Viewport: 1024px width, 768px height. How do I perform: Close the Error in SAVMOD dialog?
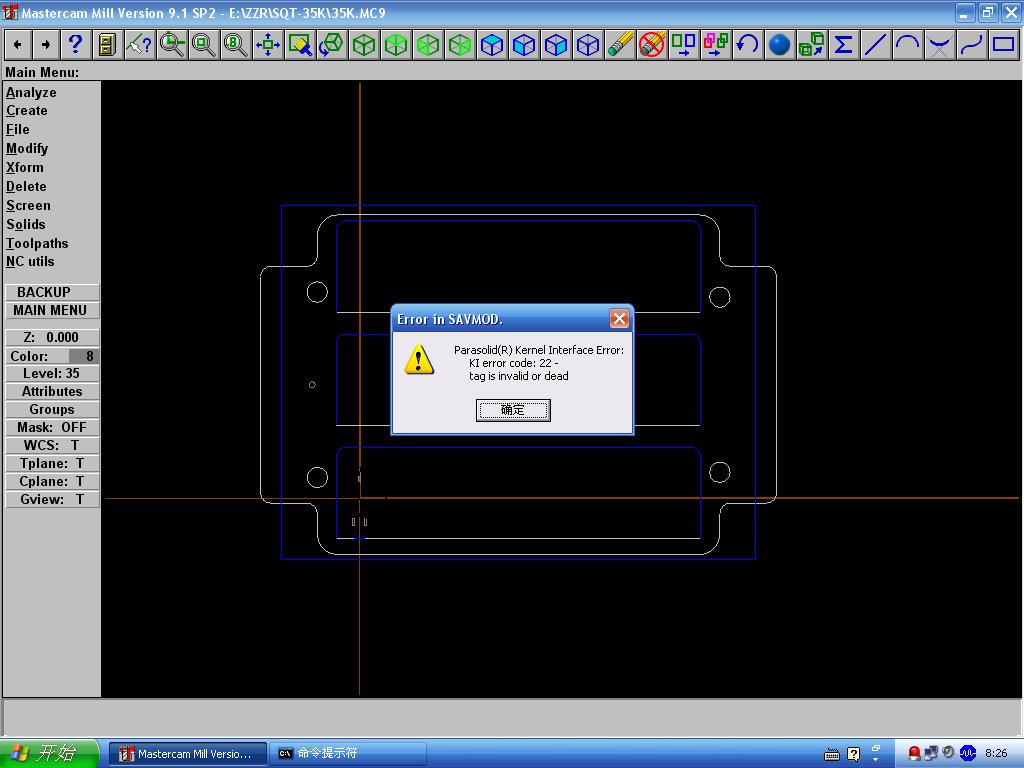pos(619,319)
